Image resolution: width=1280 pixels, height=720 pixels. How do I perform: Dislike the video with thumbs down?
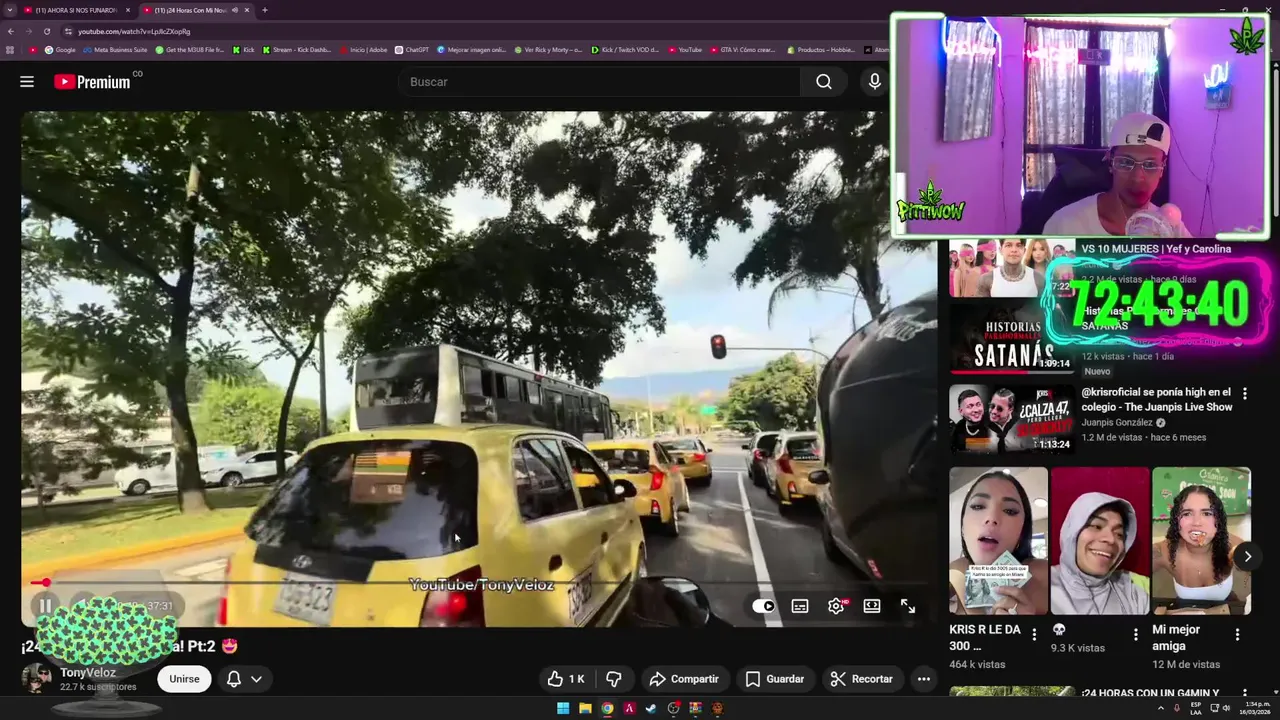point(614,679)
